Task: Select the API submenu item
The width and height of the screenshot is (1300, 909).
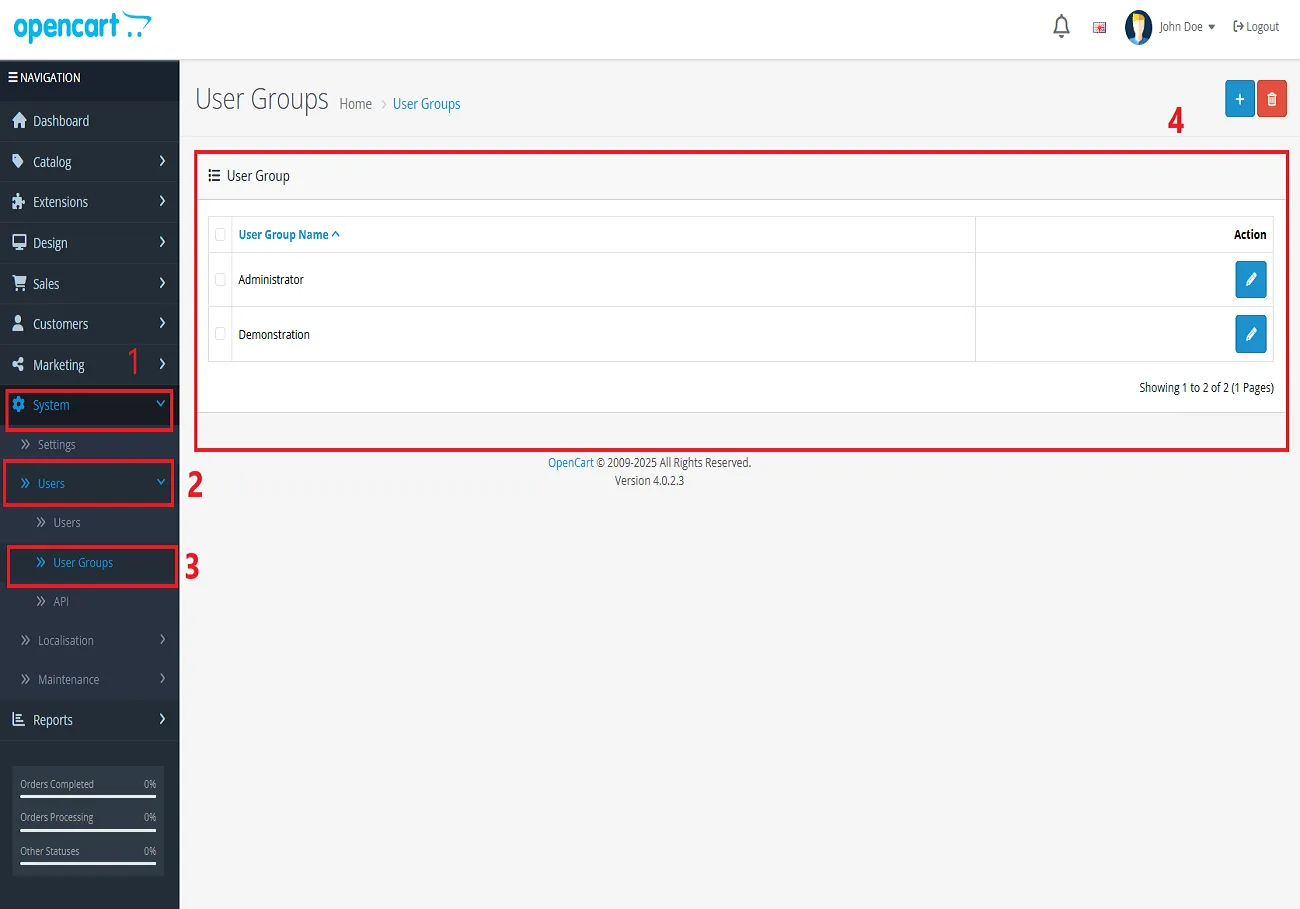Action: click(x=60, y=601)
